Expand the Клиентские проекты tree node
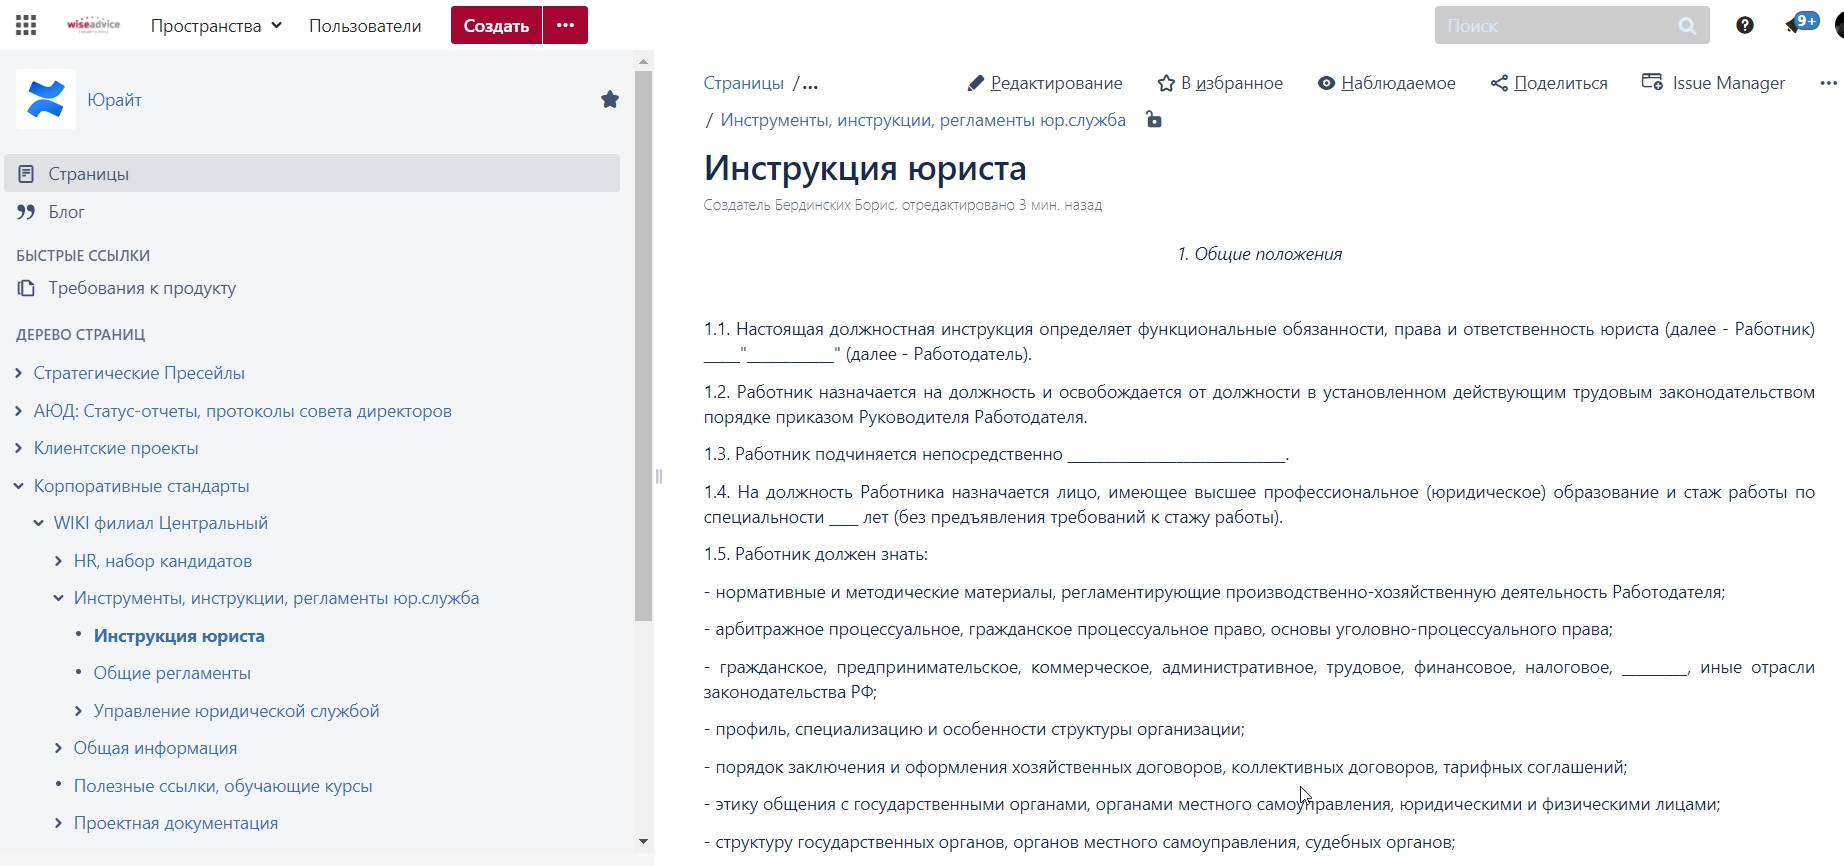Screen dimensions: 1844x866 [x=19, y=448]
